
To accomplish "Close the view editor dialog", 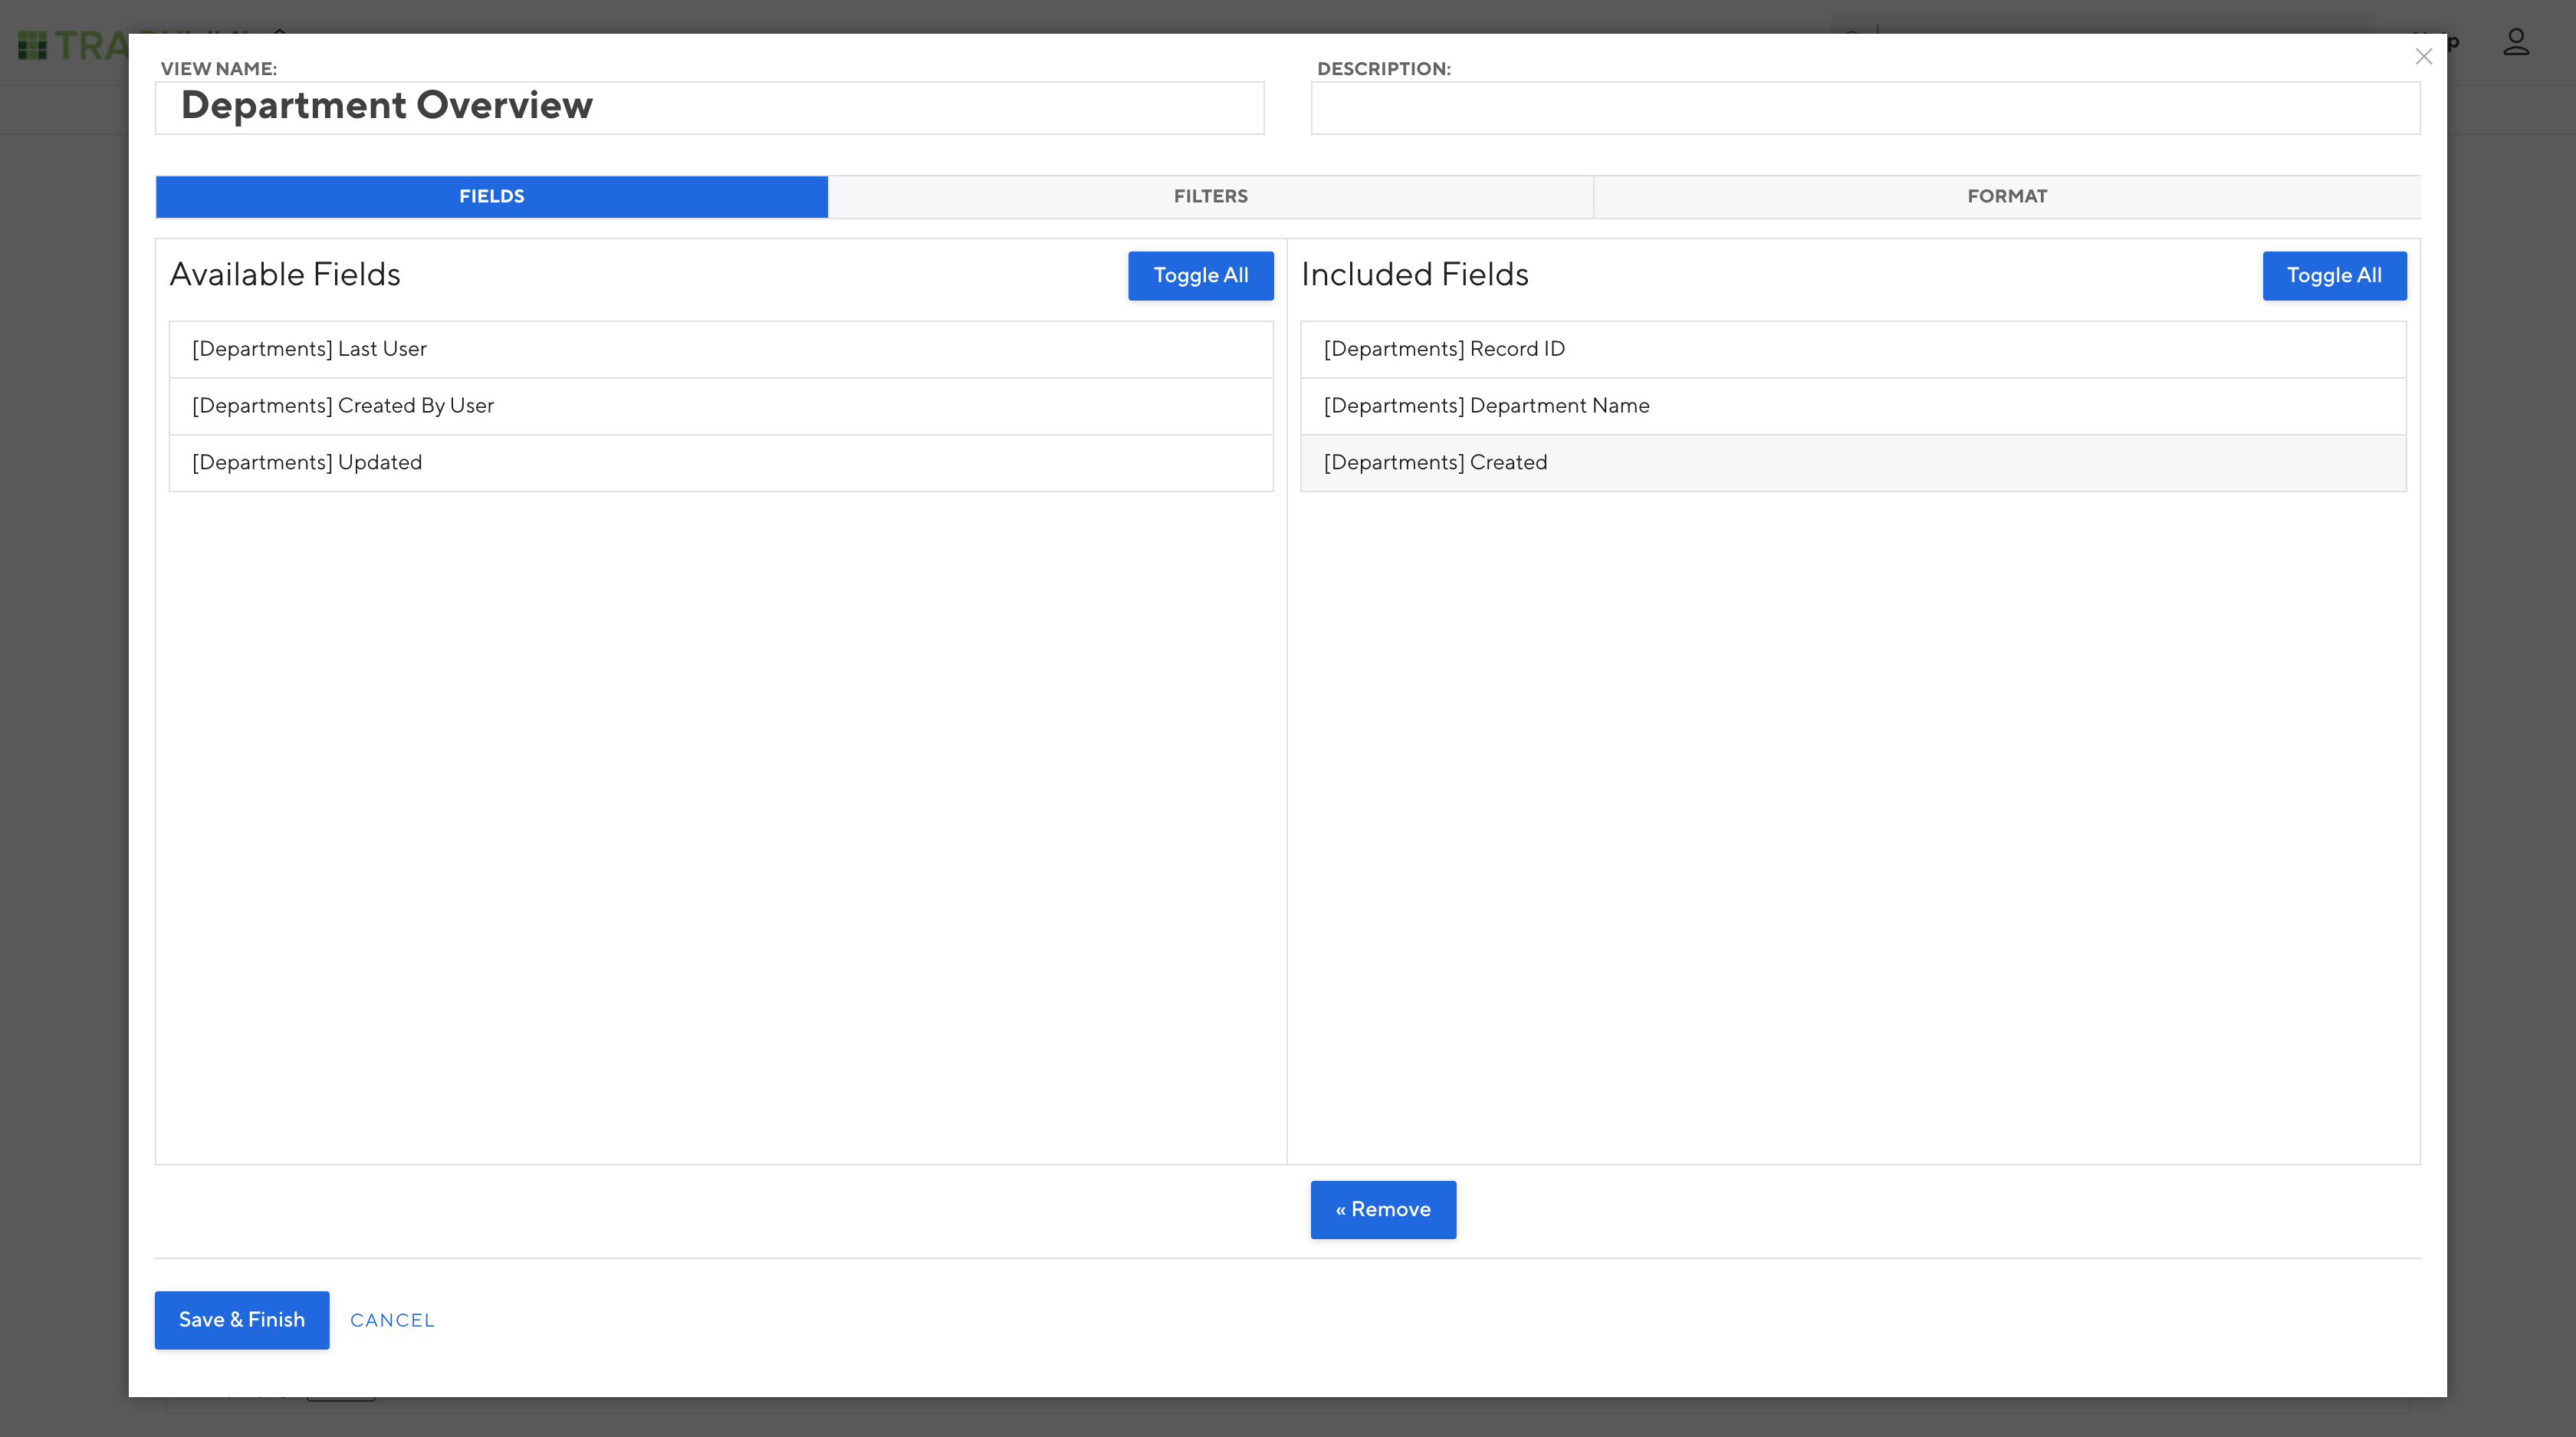I will (2423, 57).
